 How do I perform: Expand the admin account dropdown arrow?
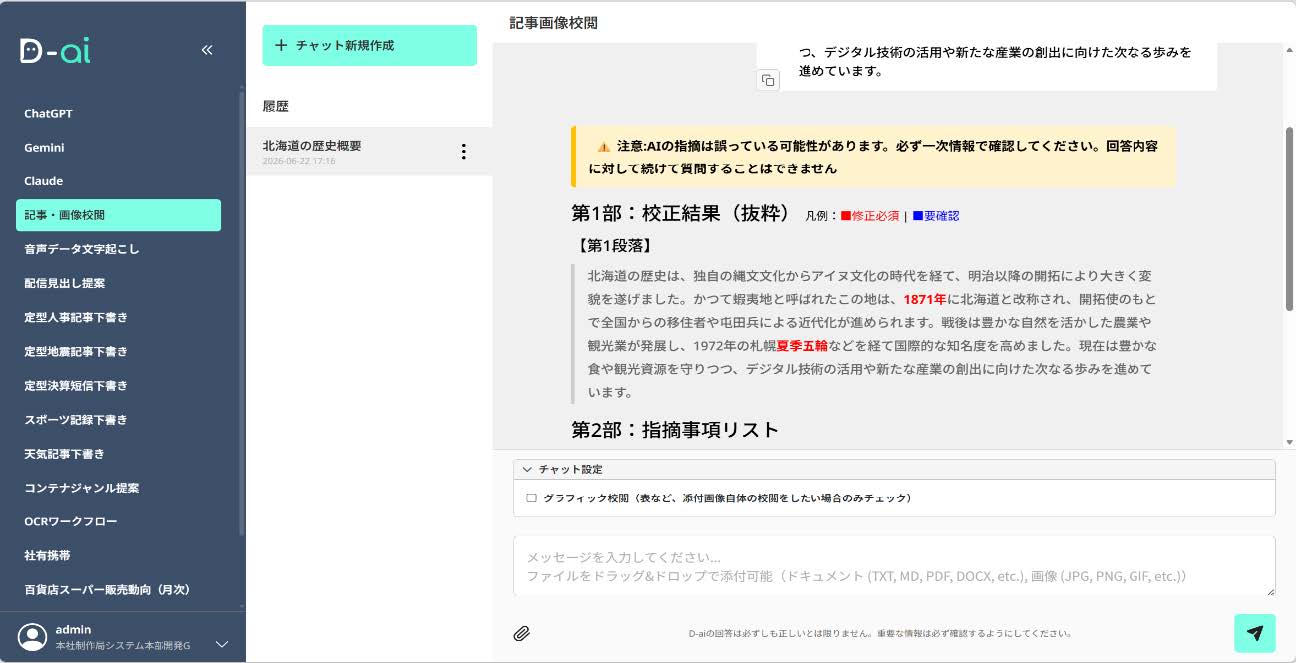[x=222, y=644]
